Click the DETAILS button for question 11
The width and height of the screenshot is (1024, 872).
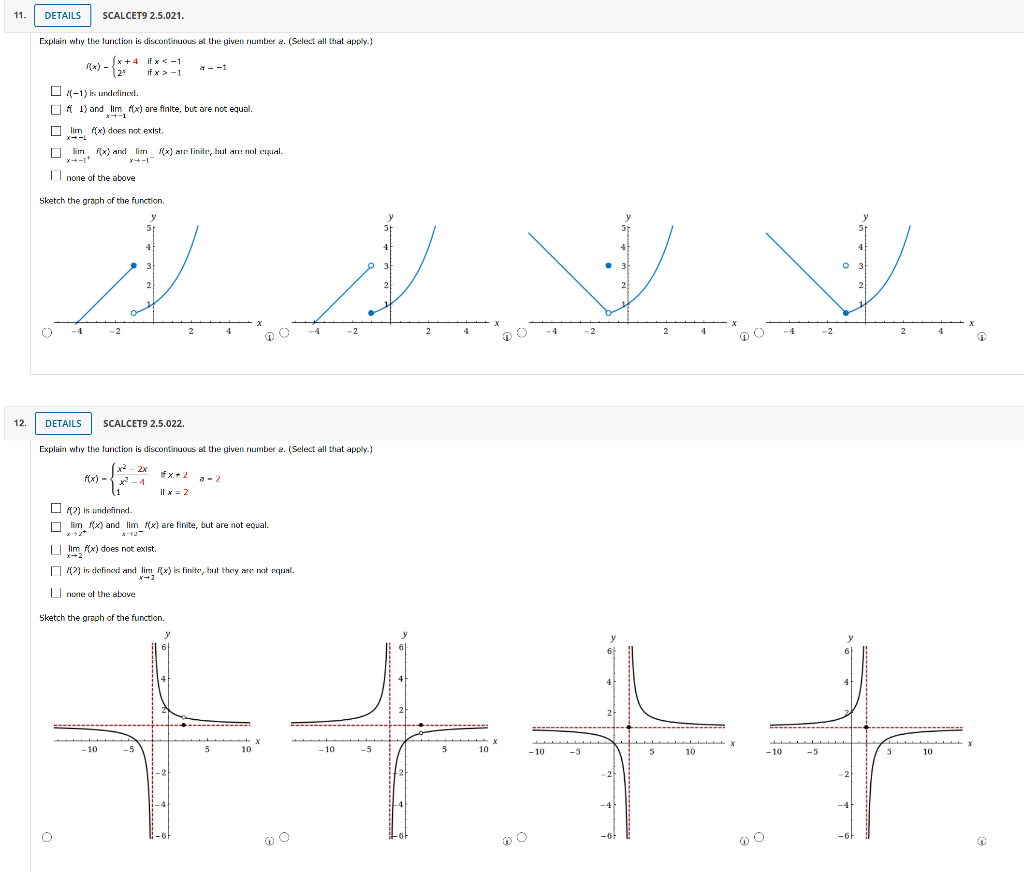coord(62,15)
